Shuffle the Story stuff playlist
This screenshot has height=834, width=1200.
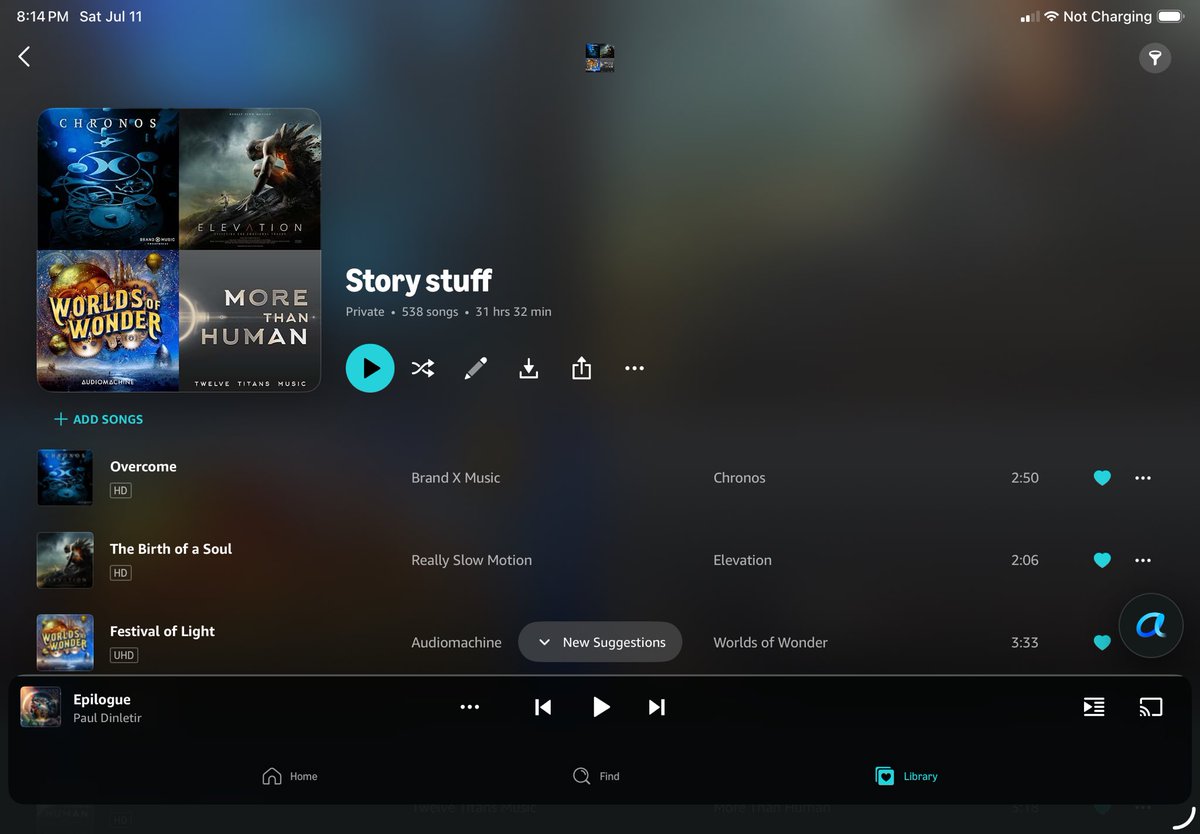(x=423, y=368)
